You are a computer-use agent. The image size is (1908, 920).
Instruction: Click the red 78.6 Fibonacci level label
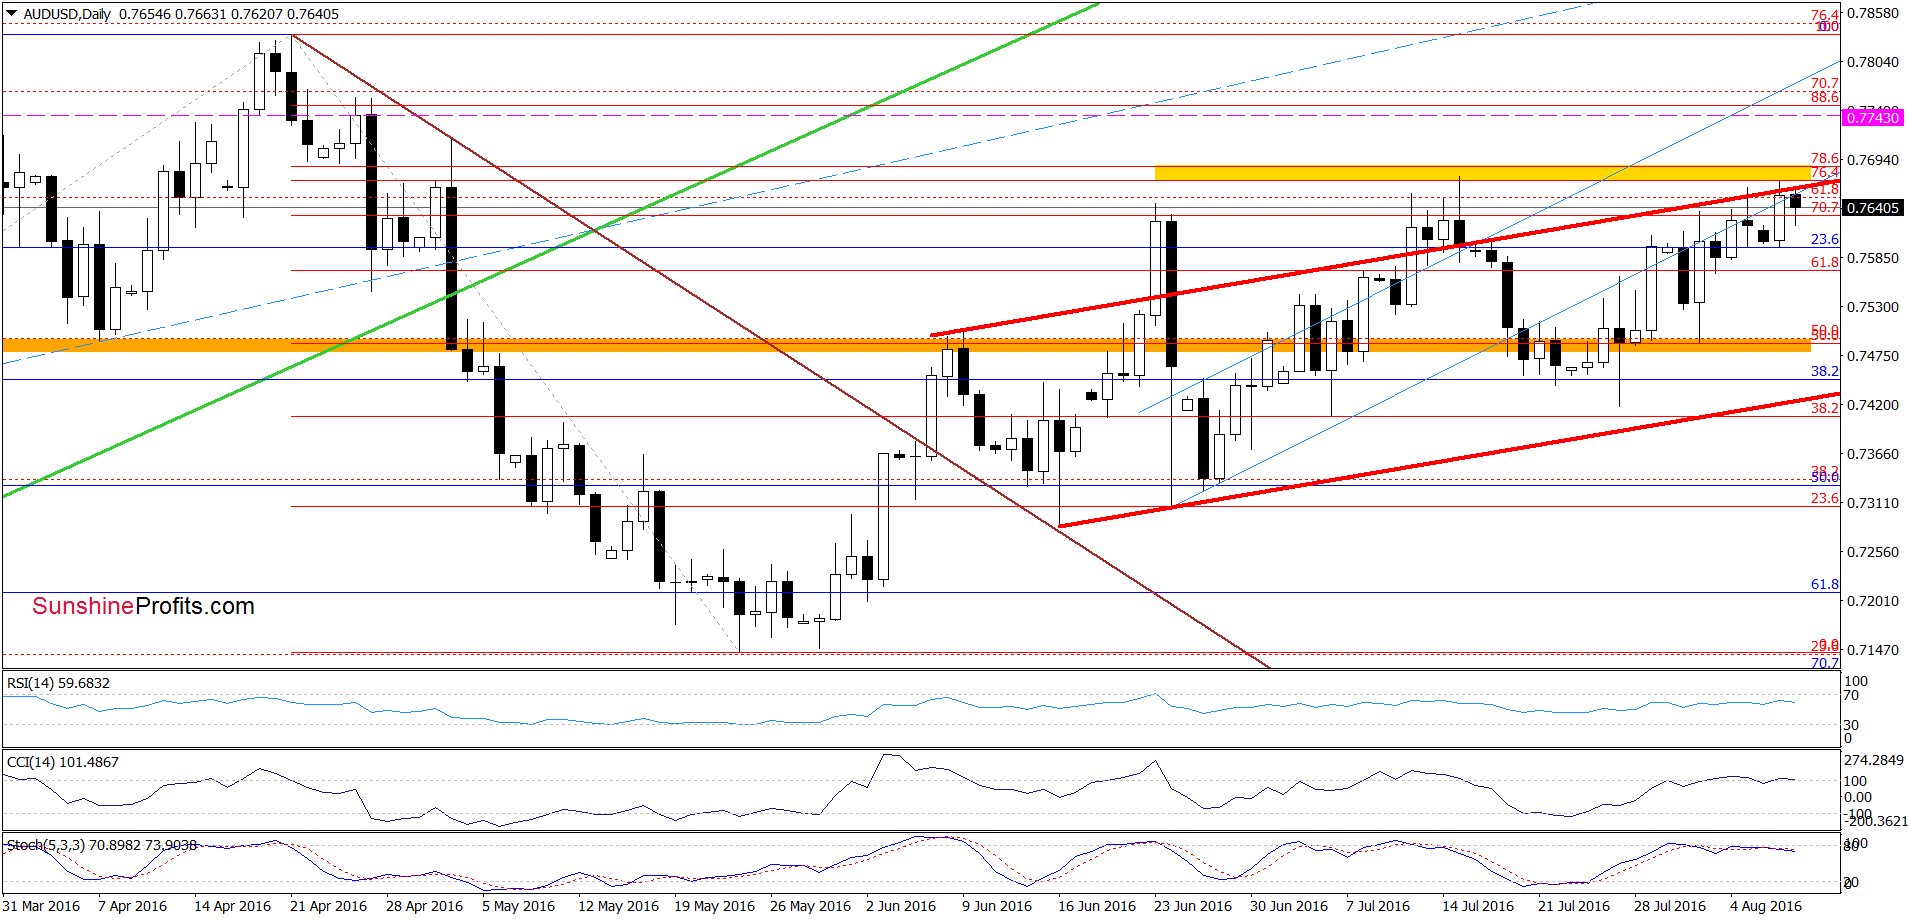pos(1825,158)
